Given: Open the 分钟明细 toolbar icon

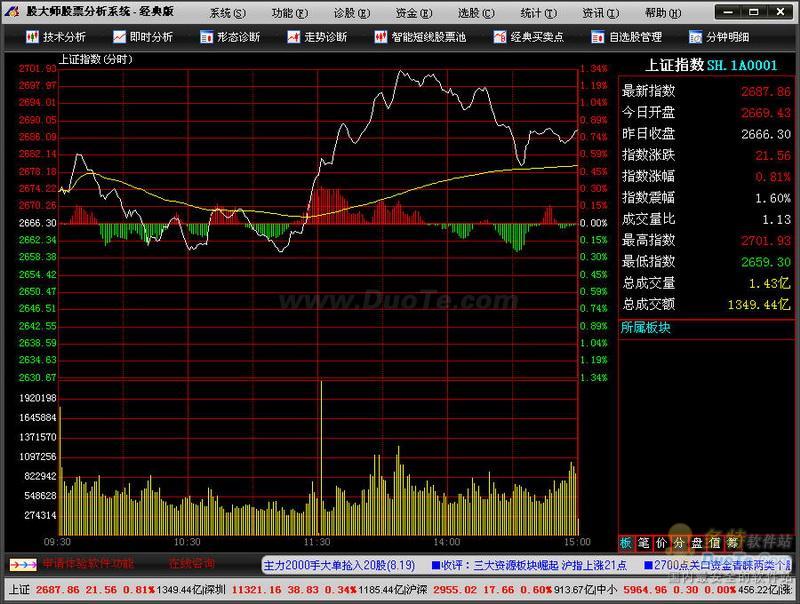Looking at the screenshot, I should pyautogui.click(x=695, y=37).
